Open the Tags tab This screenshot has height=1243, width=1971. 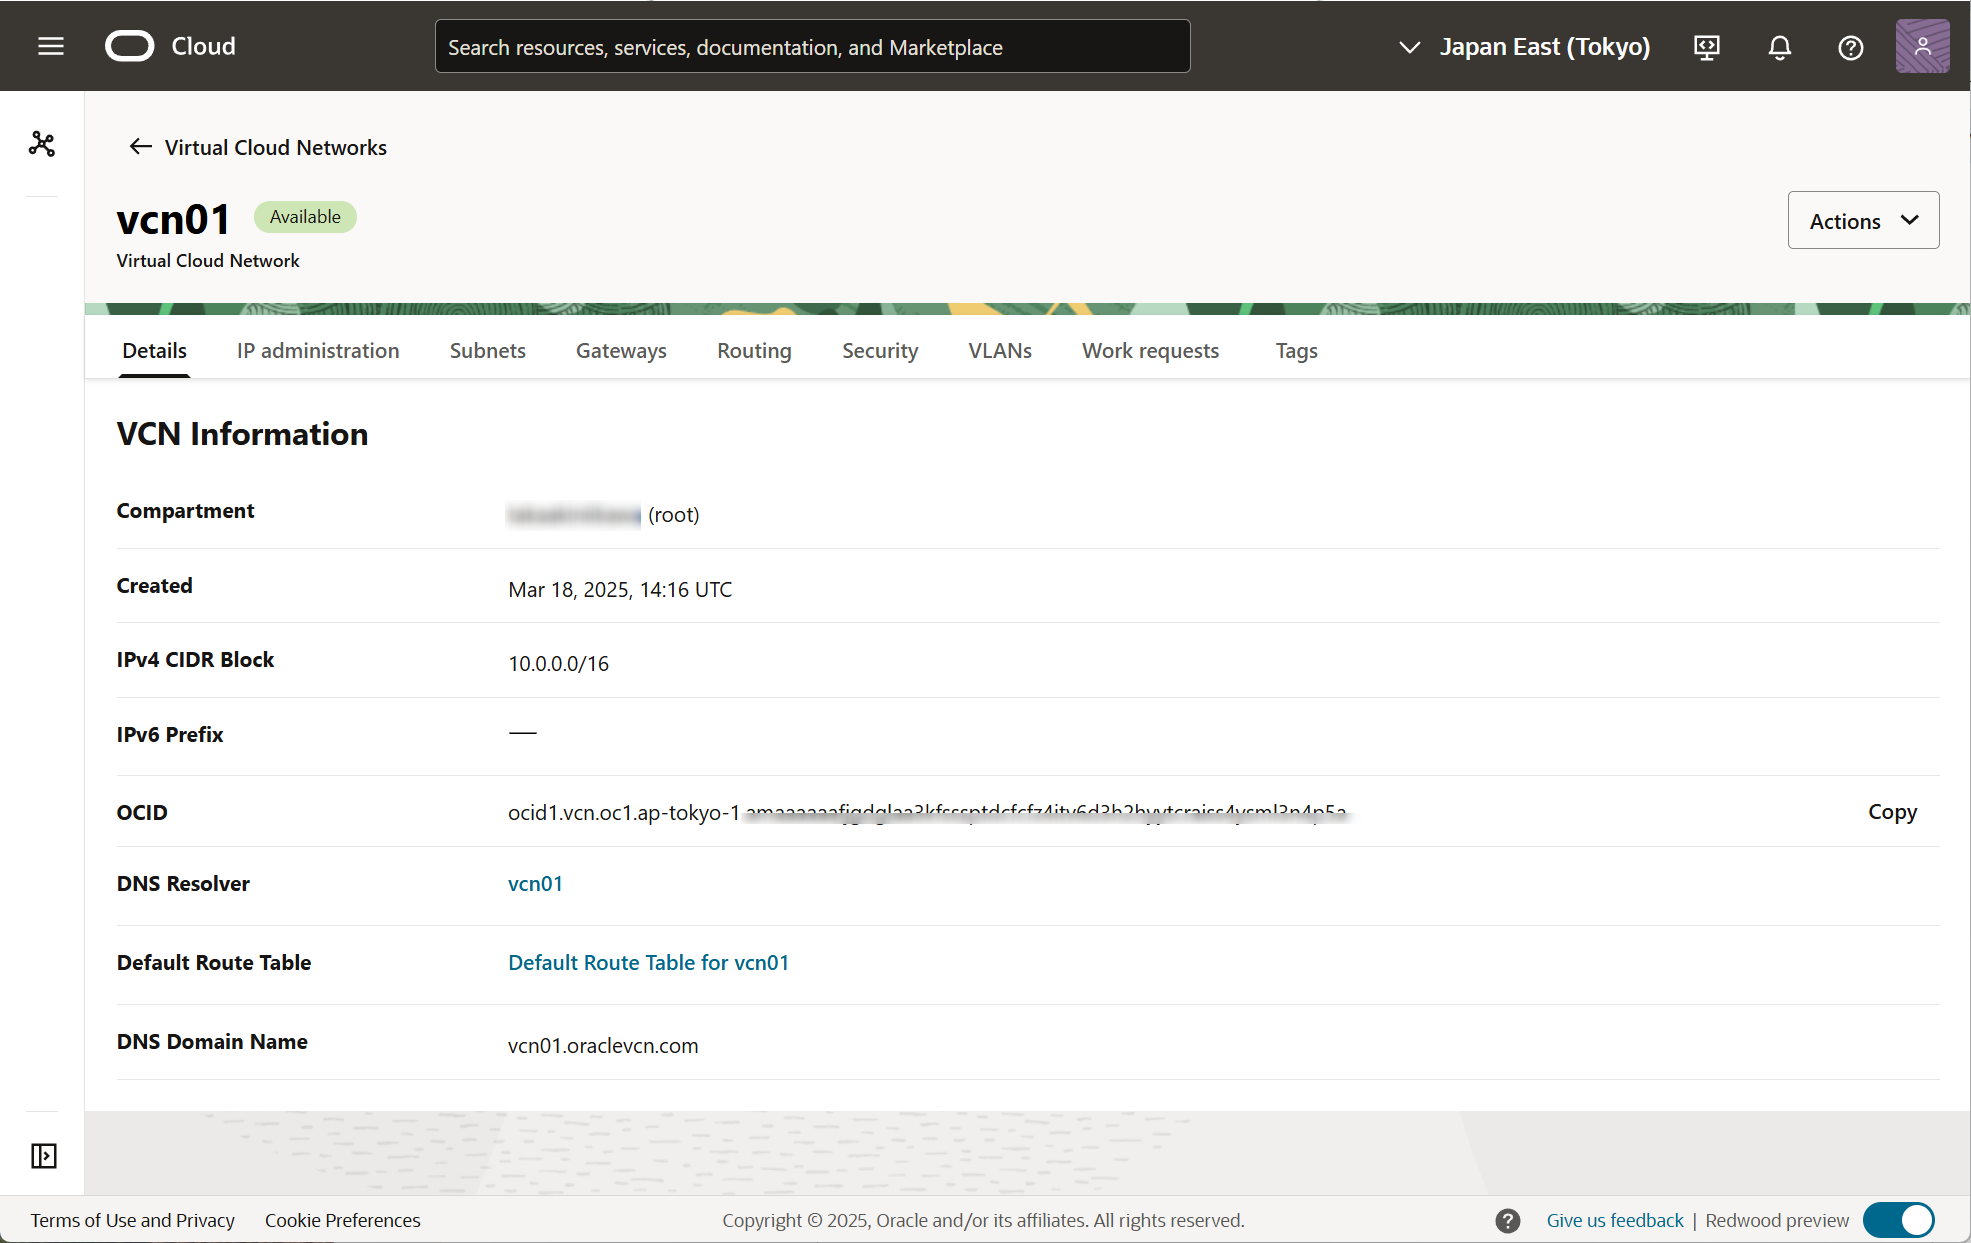1296,351
